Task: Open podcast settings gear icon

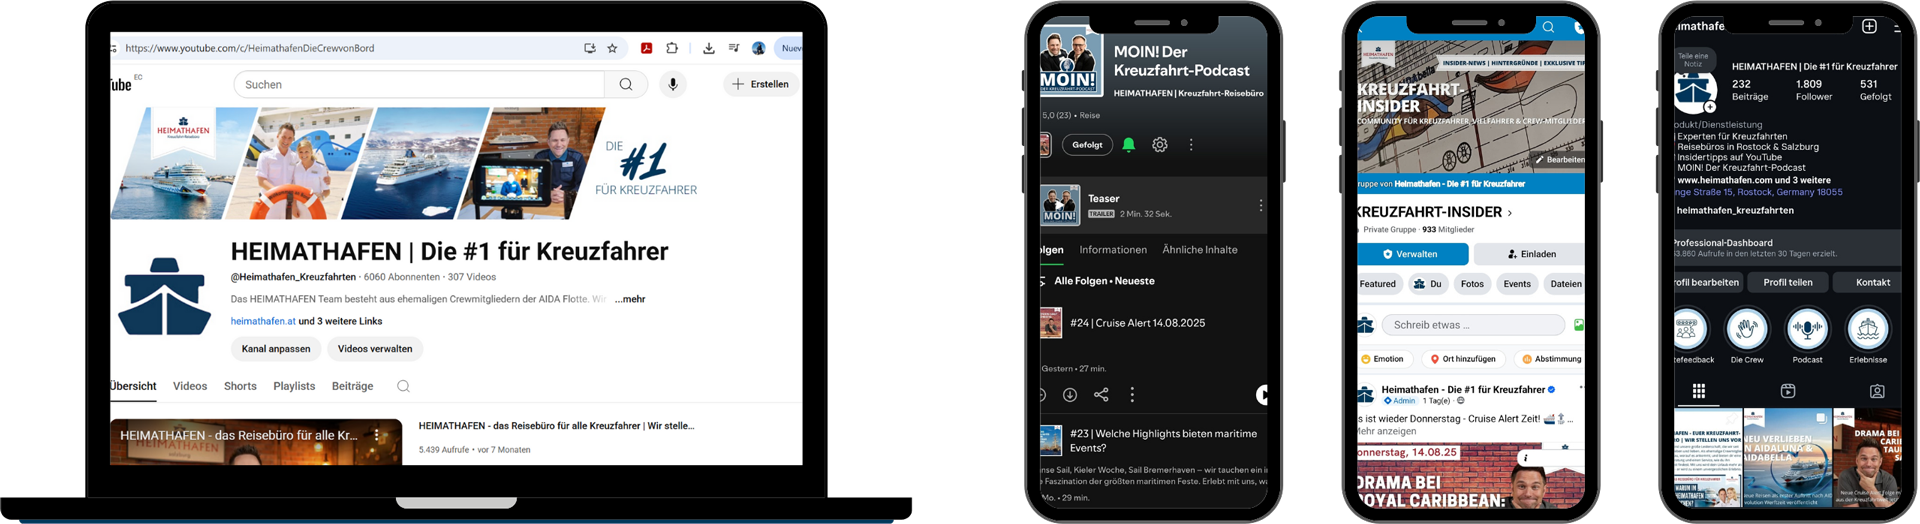Action: [x=1160, y=145]
